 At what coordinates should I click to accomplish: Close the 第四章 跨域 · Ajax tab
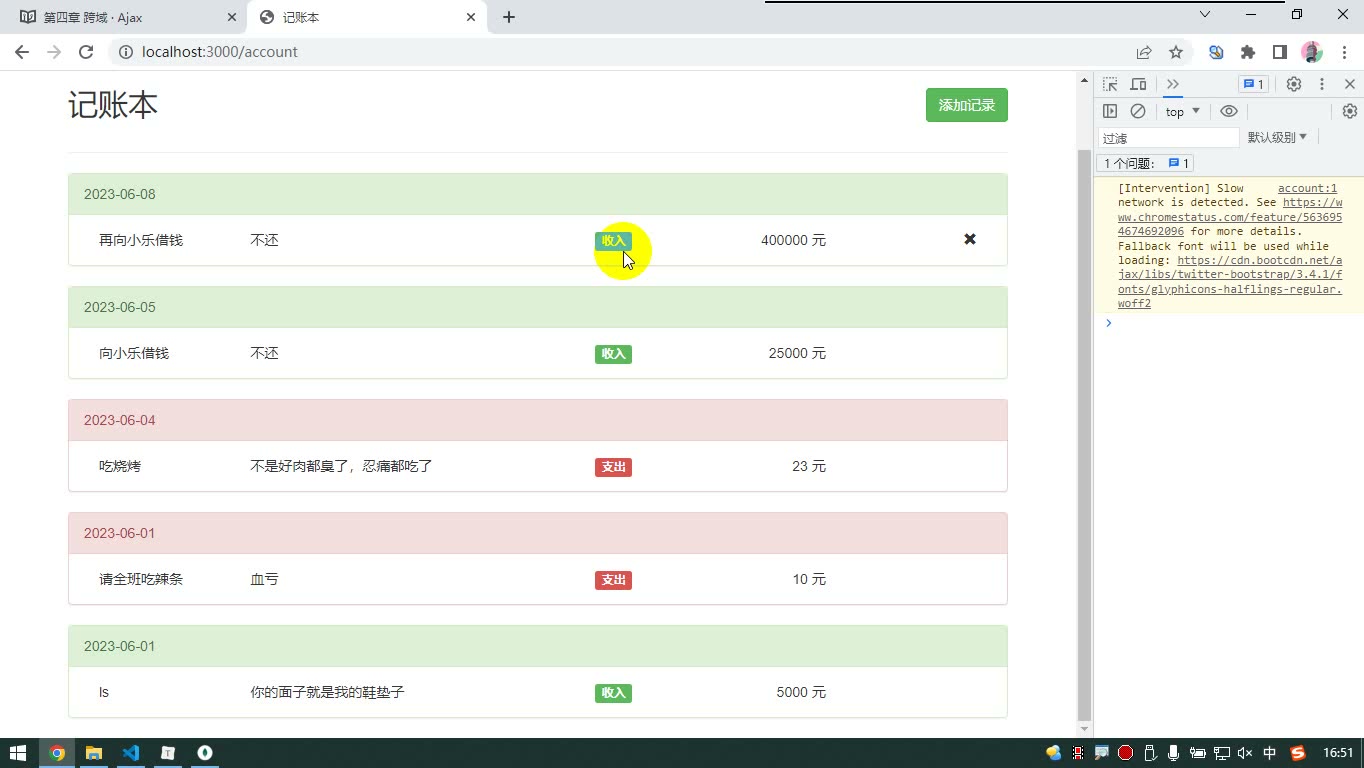coord(232,17)
